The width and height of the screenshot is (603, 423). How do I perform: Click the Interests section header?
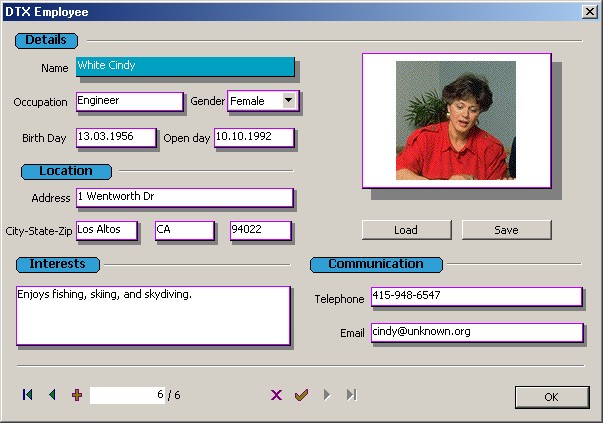[58, 265]
